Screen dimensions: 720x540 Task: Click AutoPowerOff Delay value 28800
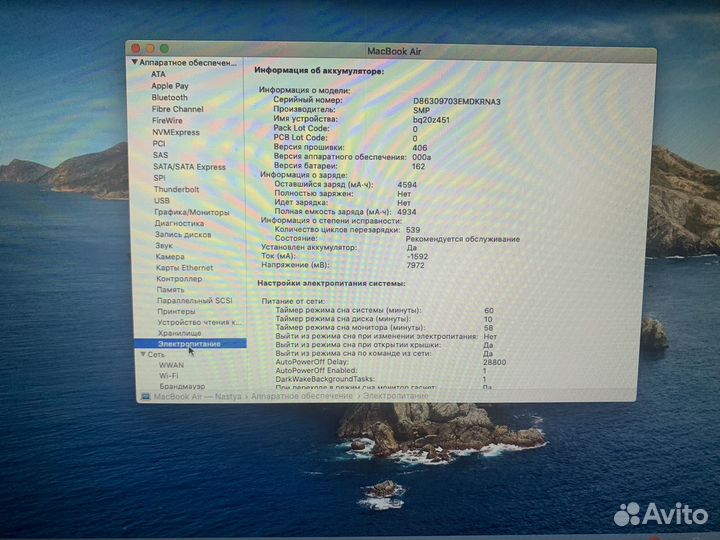(x=495, y=362)
